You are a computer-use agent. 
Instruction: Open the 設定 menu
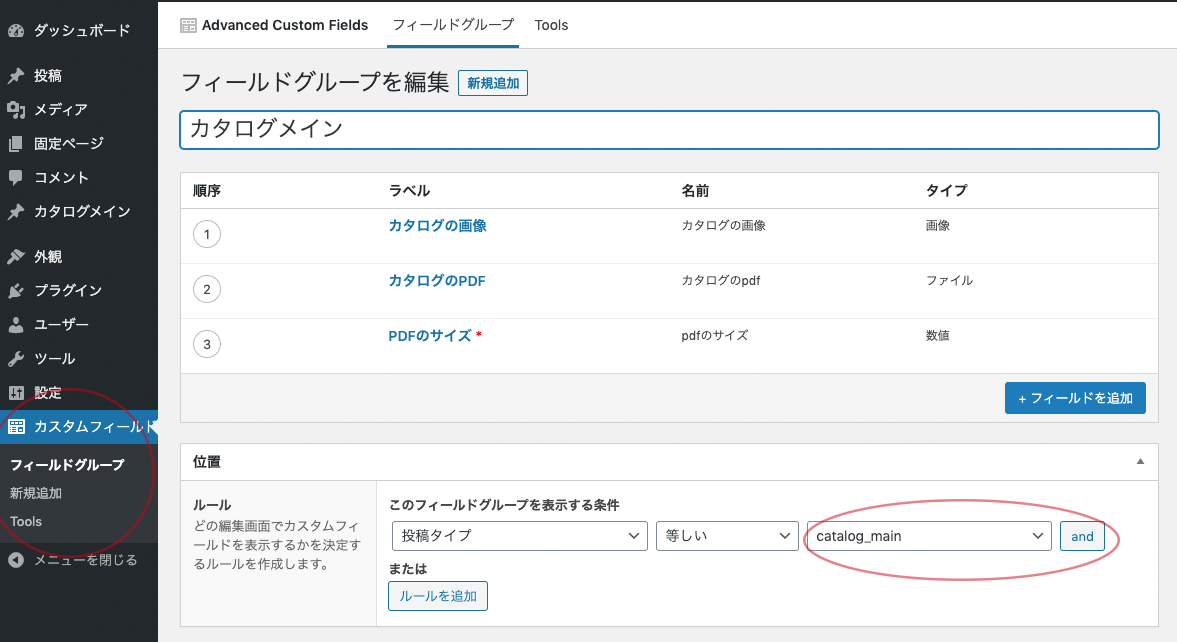[x=47, y=393]
